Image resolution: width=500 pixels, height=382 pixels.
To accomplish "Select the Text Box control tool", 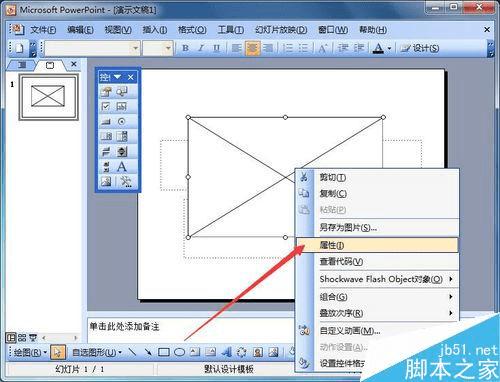I will pos(122,106).
